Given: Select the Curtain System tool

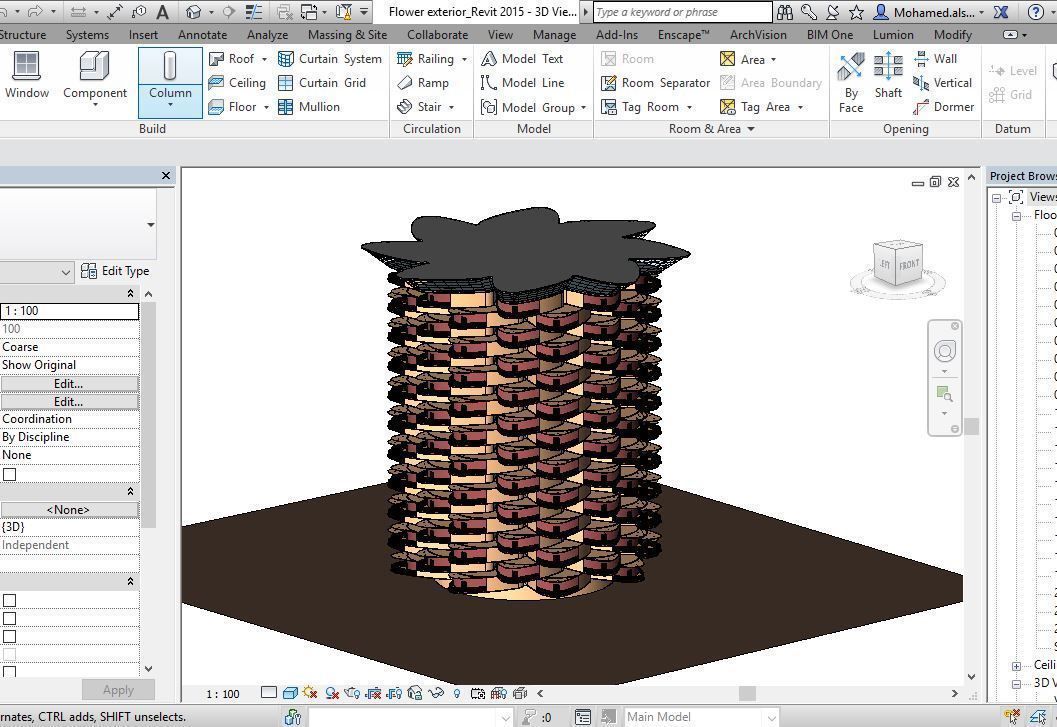Looking at the screenshot, I should [x=330, y=59].
